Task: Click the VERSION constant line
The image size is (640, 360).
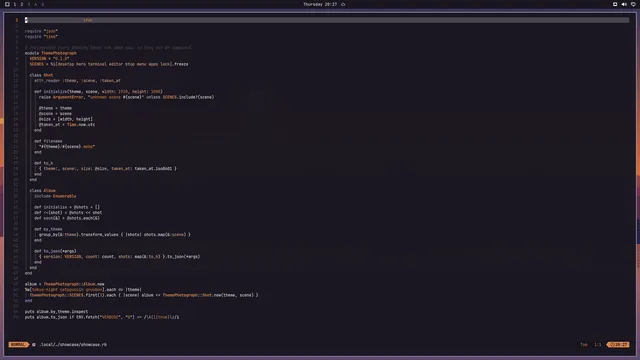Action: 49,58
